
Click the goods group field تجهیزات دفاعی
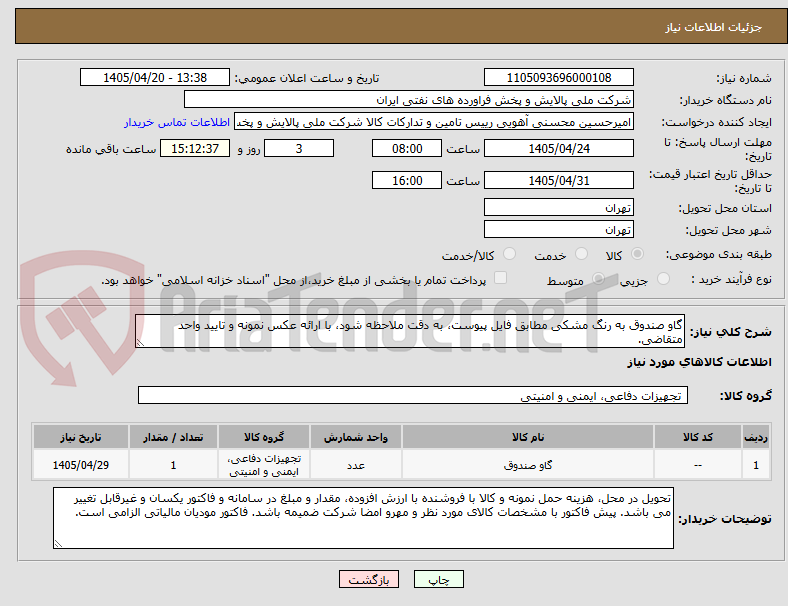pos(413,395)
